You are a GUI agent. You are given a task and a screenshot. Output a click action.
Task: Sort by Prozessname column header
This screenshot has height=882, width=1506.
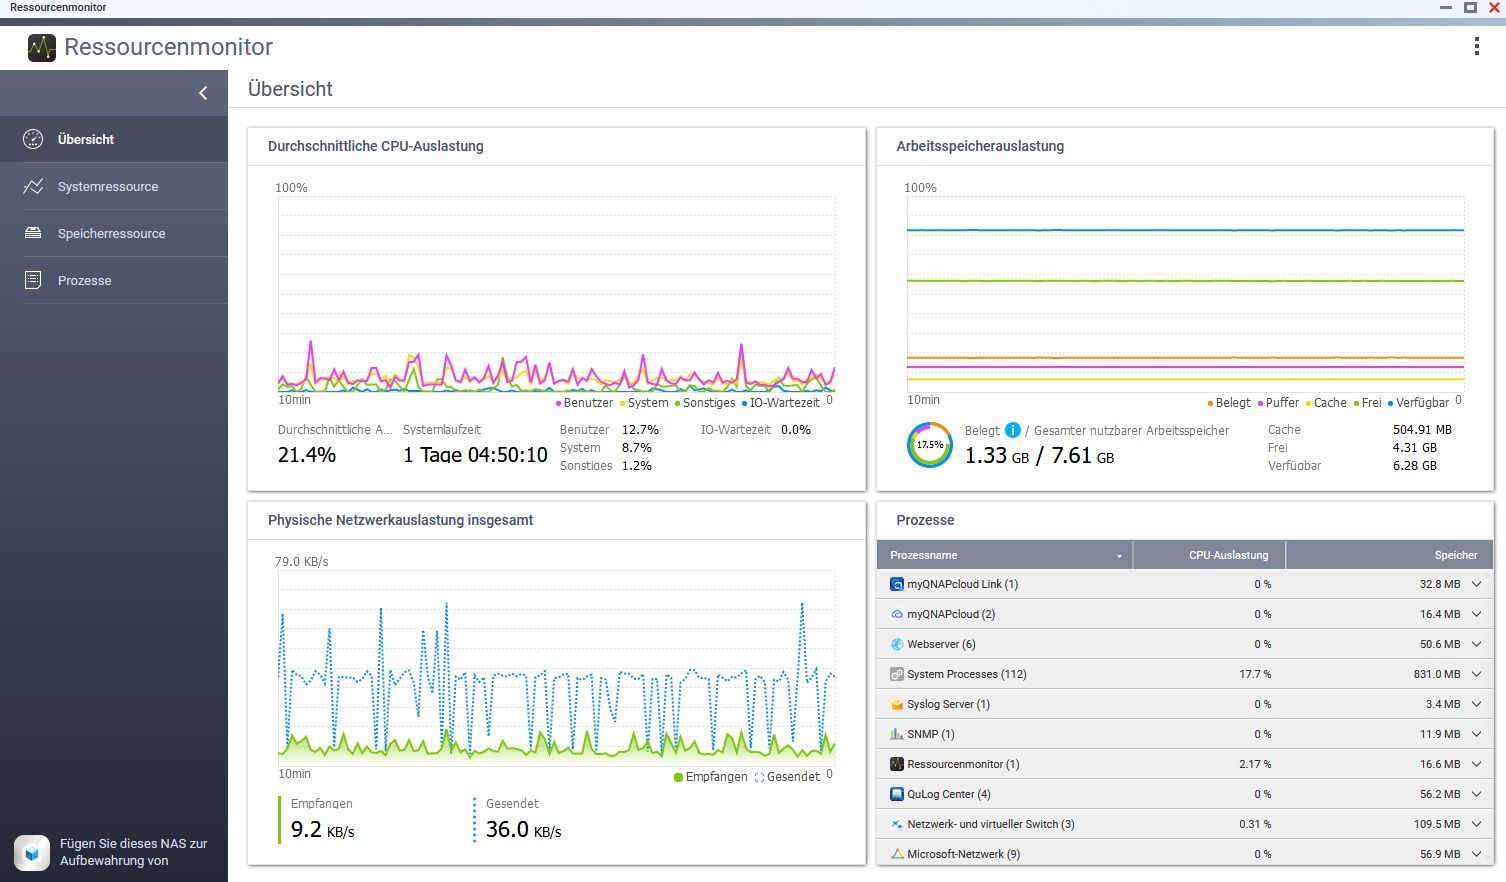(1004, 555)
